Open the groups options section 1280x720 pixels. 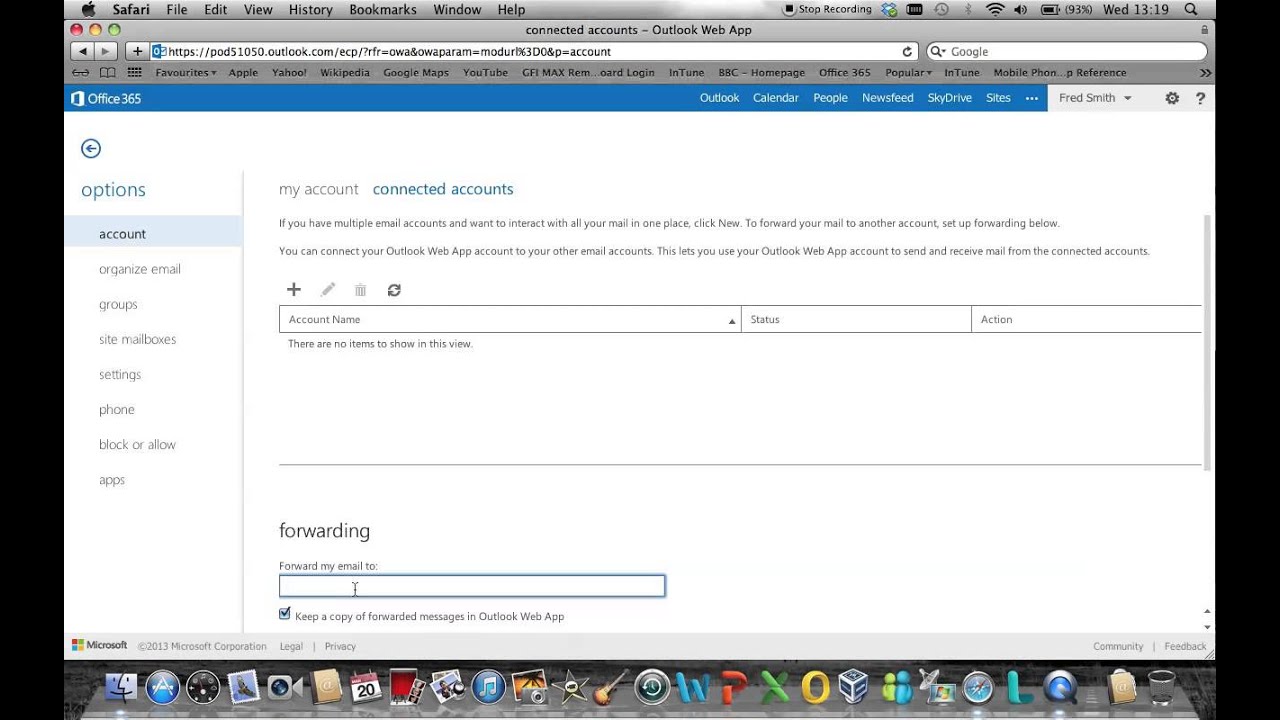coord(118,304)
